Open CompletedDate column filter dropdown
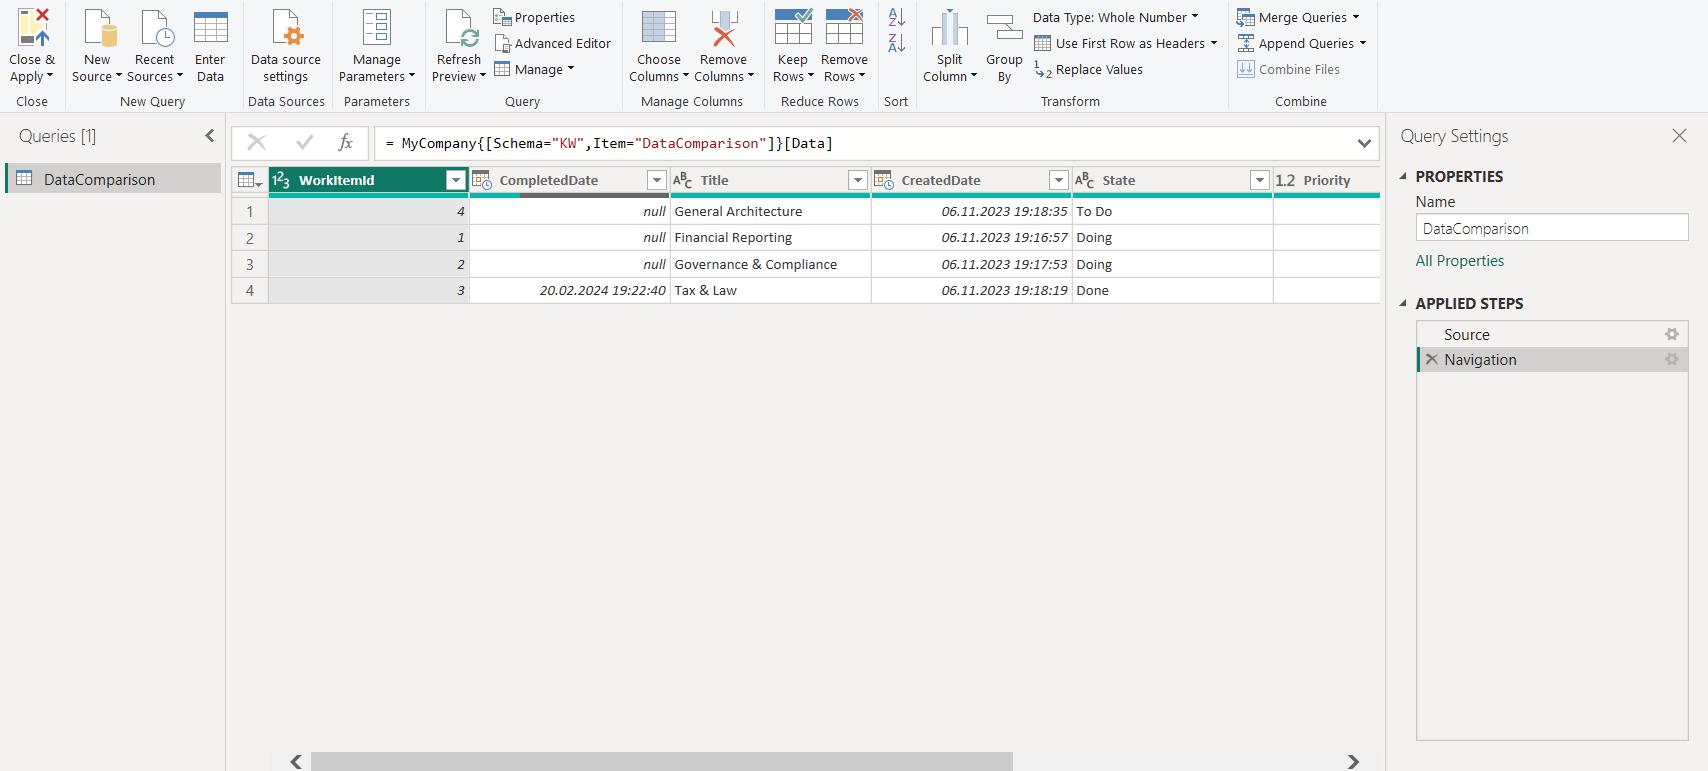 click(657, 180)
